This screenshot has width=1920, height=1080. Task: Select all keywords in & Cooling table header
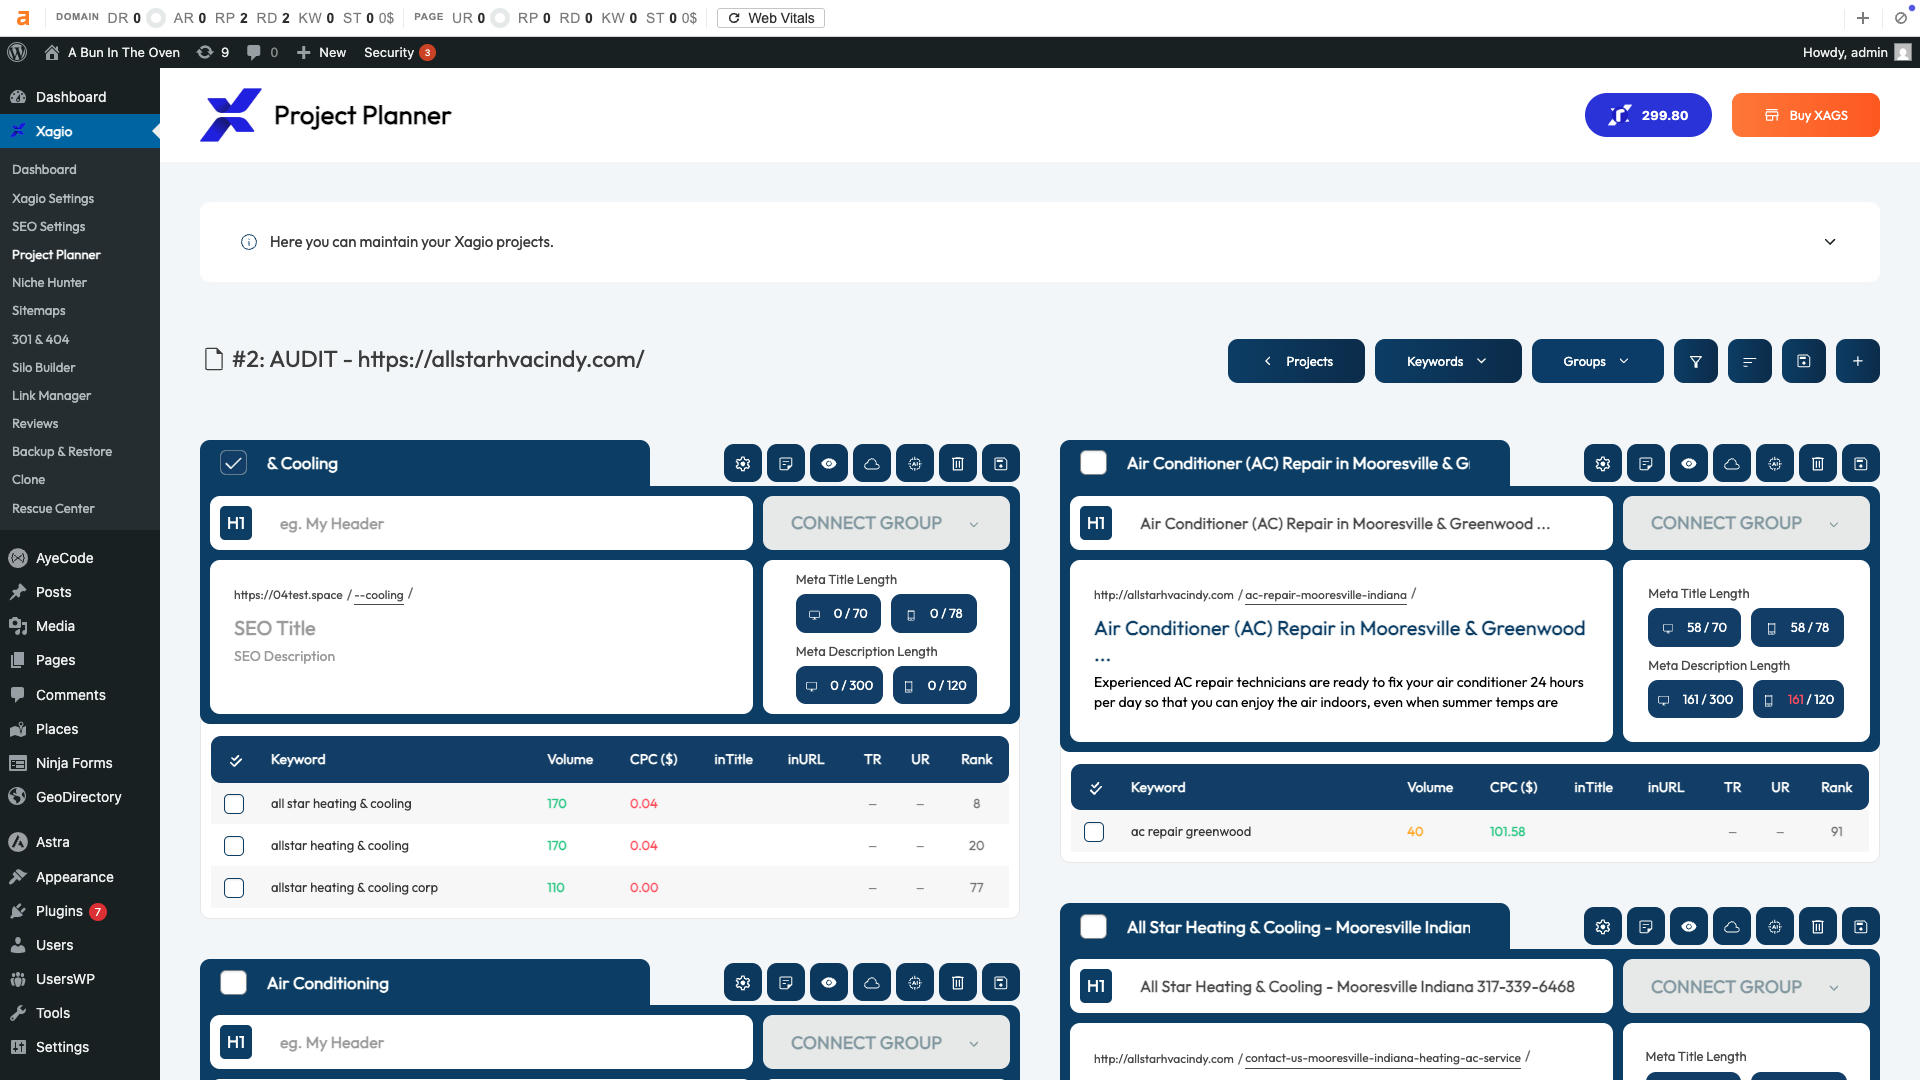tap(236, 760)
